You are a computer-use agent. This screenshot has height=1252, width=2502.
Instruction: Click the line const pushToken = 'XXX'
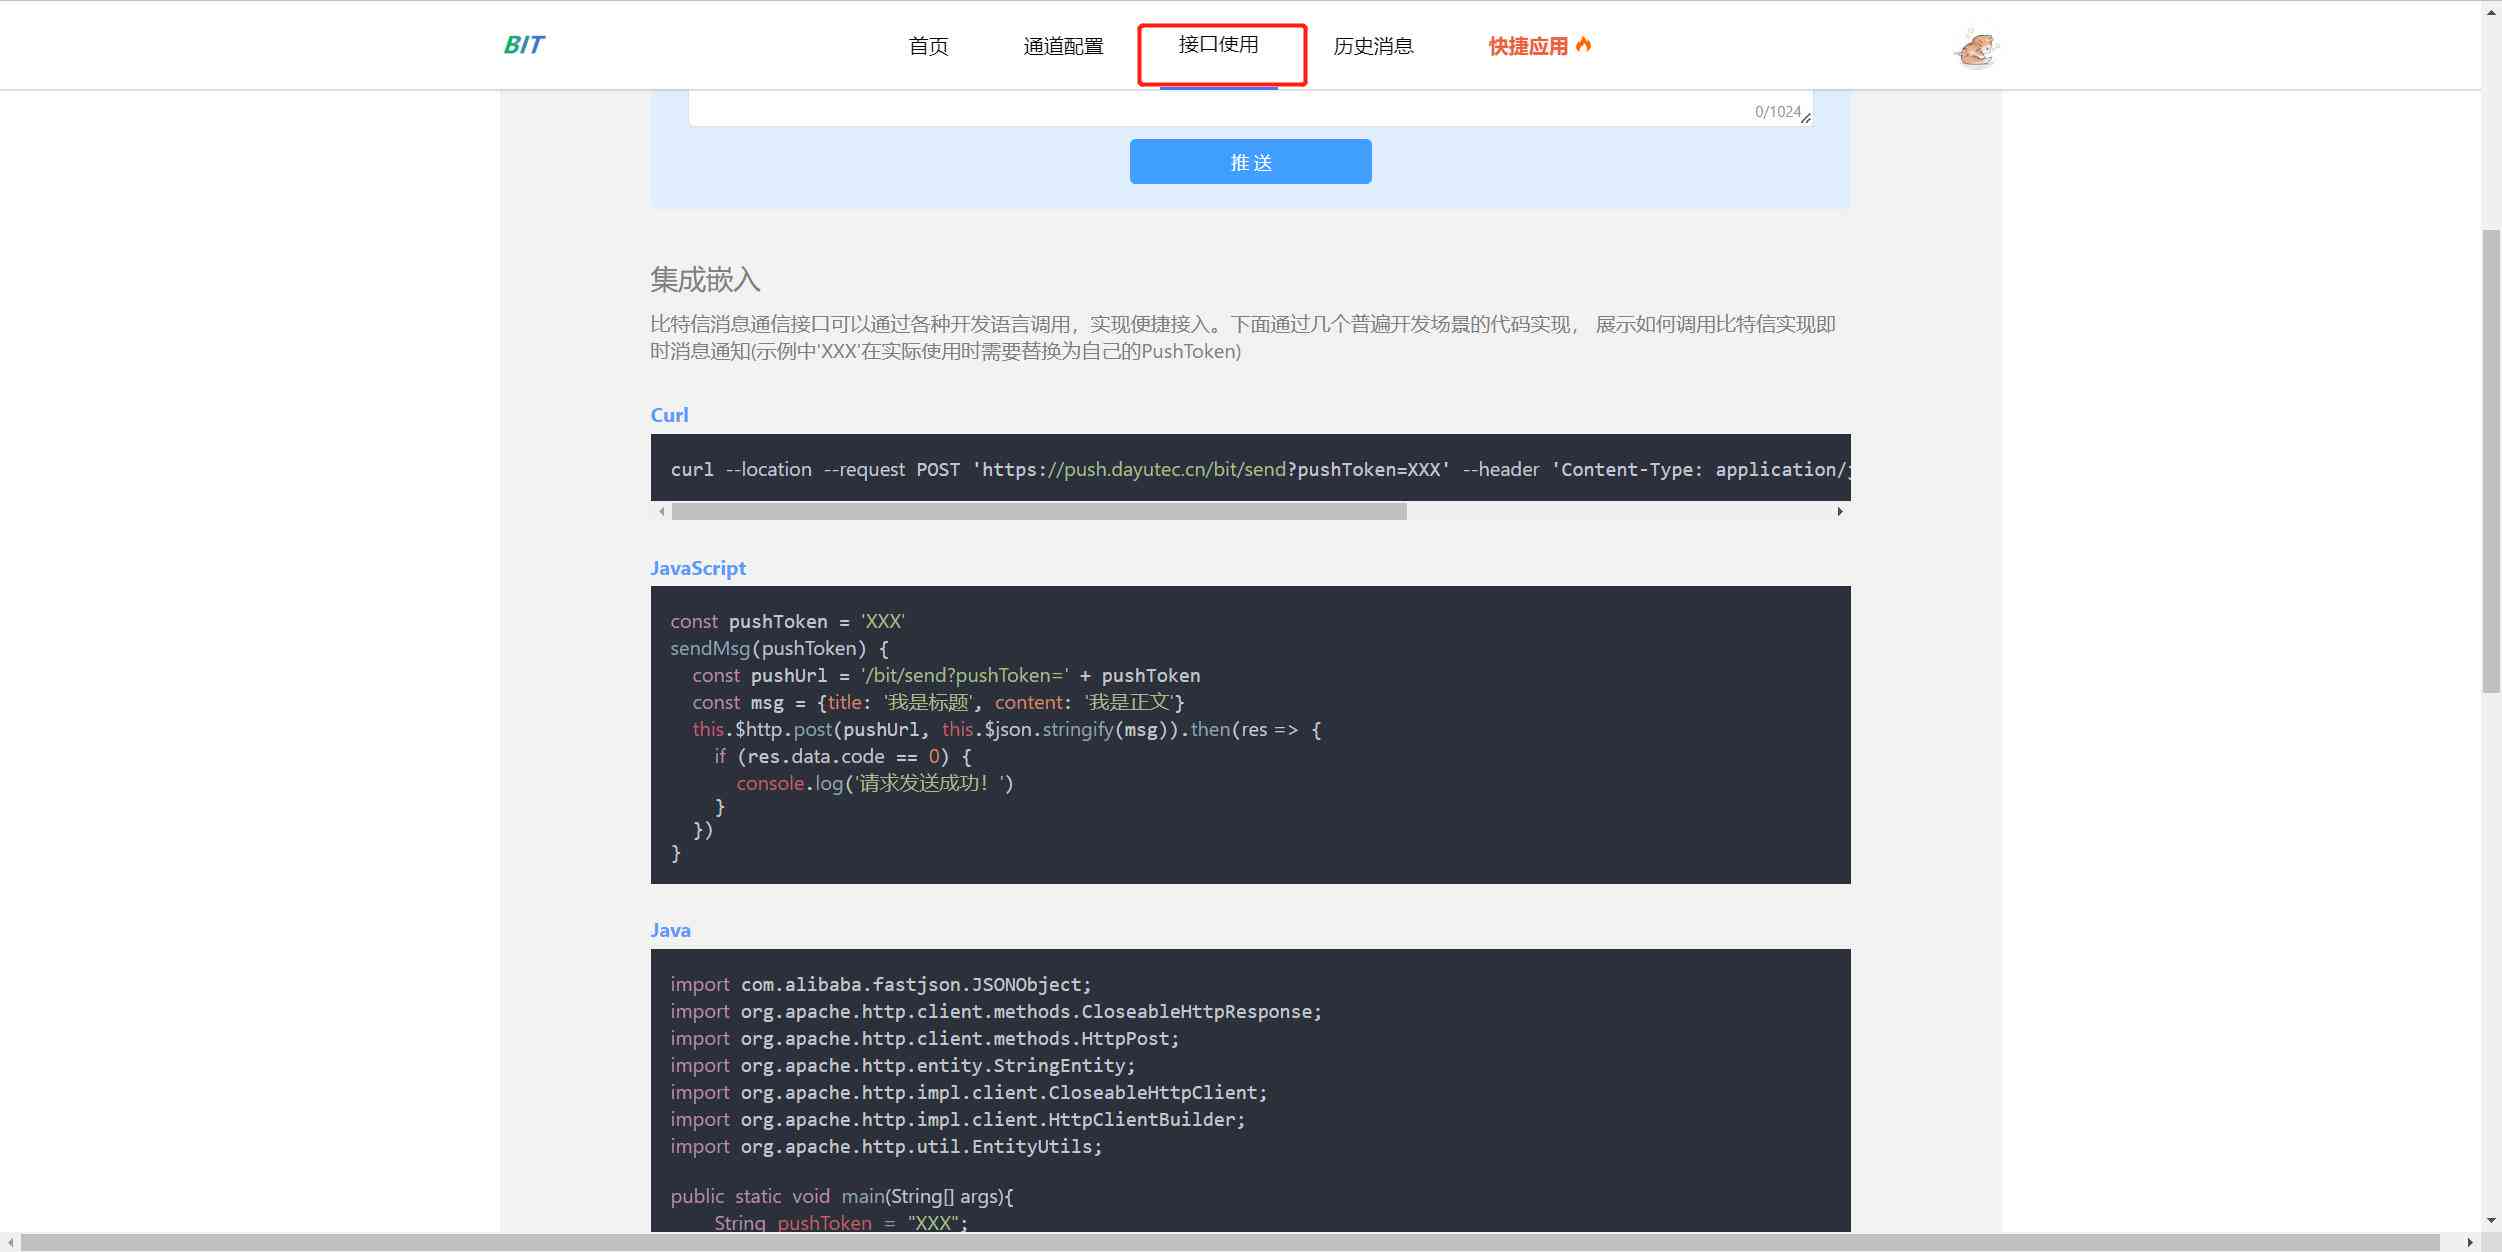[787, 622]
